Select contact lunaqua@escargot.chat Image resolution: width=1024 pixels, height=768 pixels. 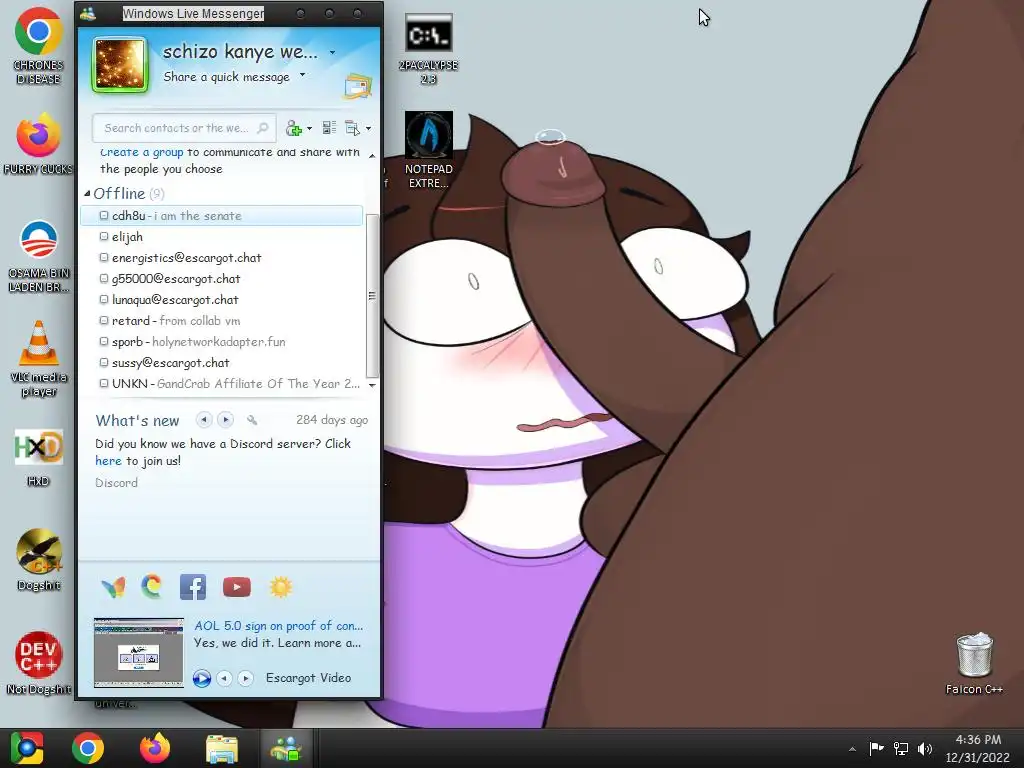point(221,300)
